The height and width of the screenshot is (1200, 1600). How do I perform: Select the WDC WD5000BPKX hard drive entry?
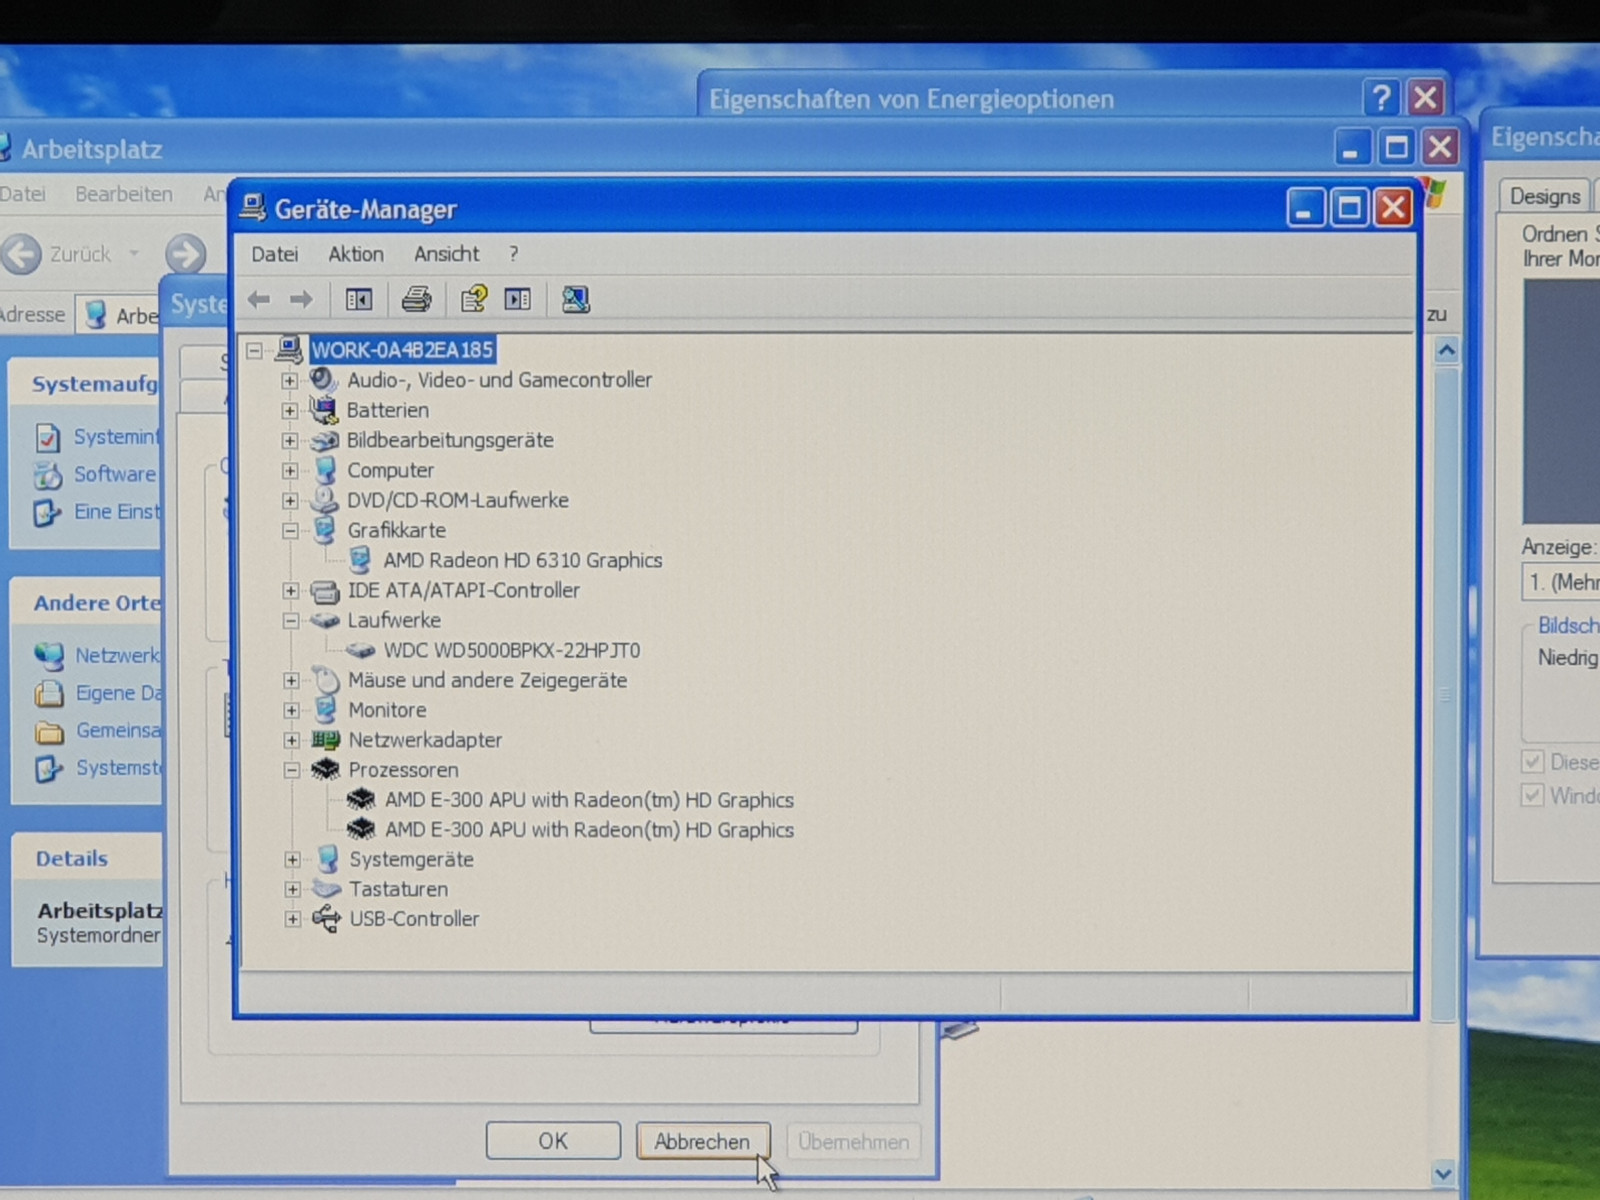coord(511,650)
